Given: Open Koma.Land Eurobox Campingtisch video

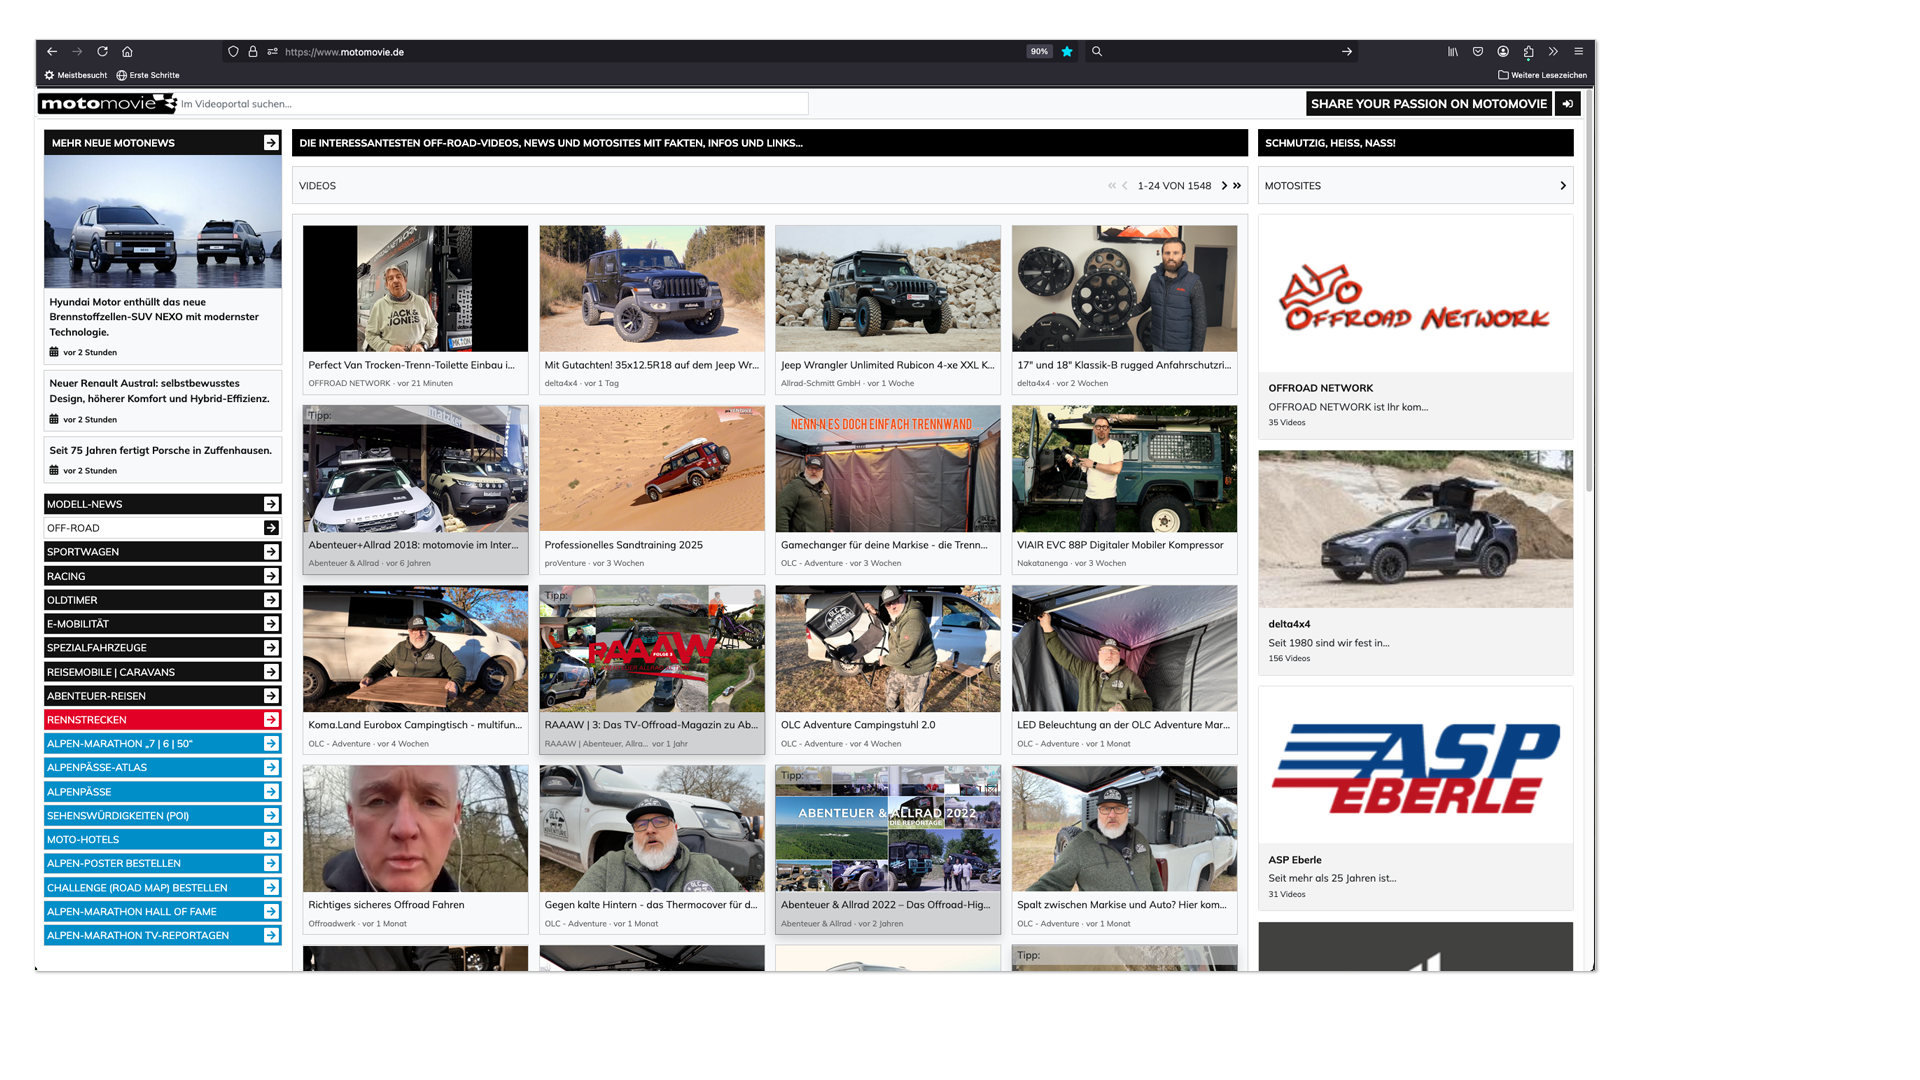Looking at the screenshot, I should pos(415,668).
